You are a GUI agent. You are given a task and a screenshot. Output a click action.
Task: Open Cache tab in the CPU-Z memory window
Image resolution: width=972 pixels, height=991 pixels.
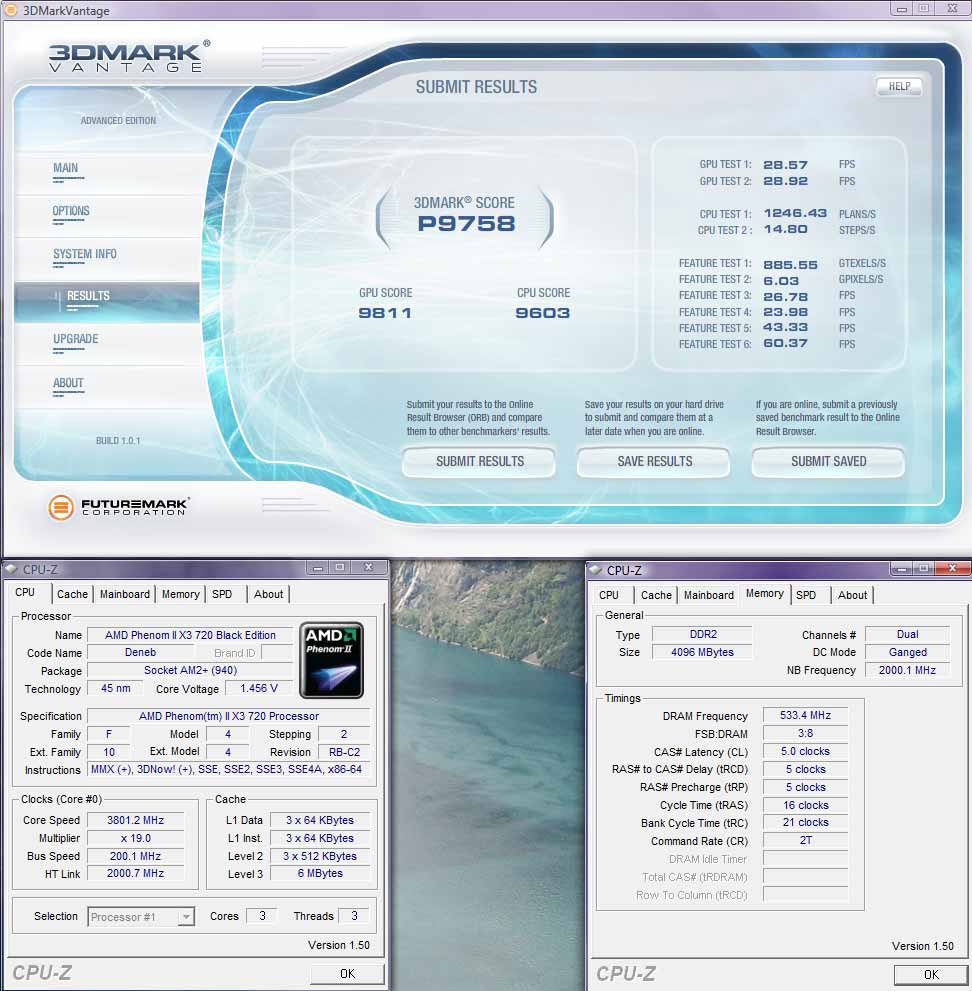(x=656, y=595)
